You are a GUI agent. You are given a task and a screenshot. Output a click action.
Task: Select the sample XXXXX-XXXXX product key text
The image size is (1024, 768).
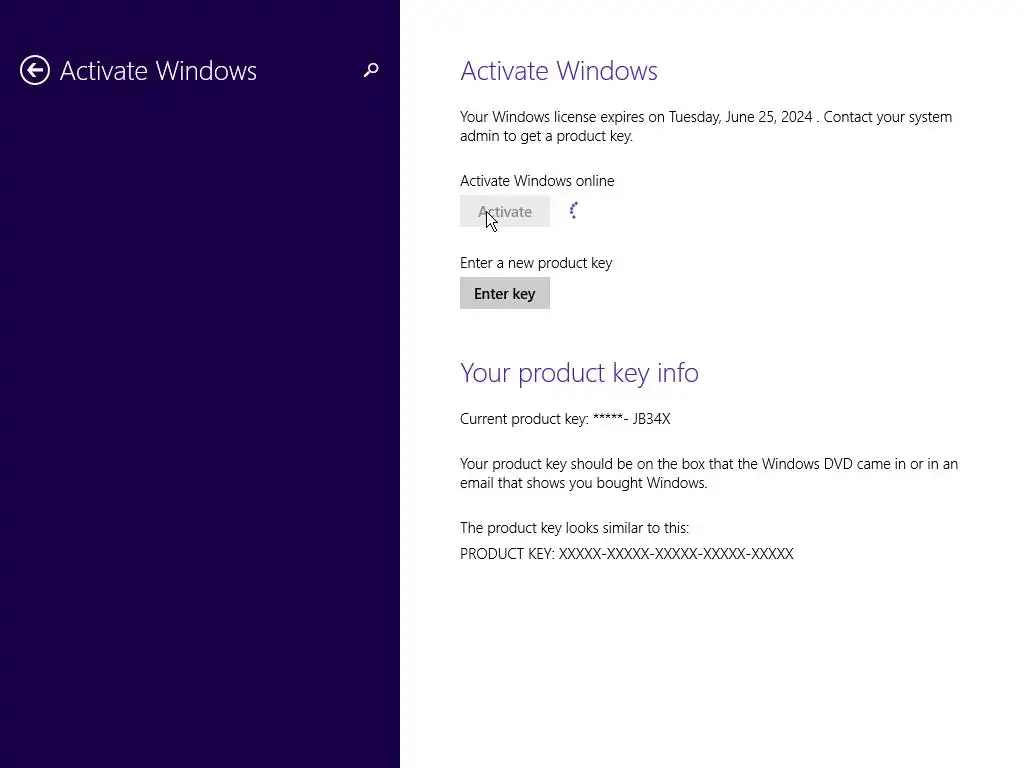(x=676, y=554)
